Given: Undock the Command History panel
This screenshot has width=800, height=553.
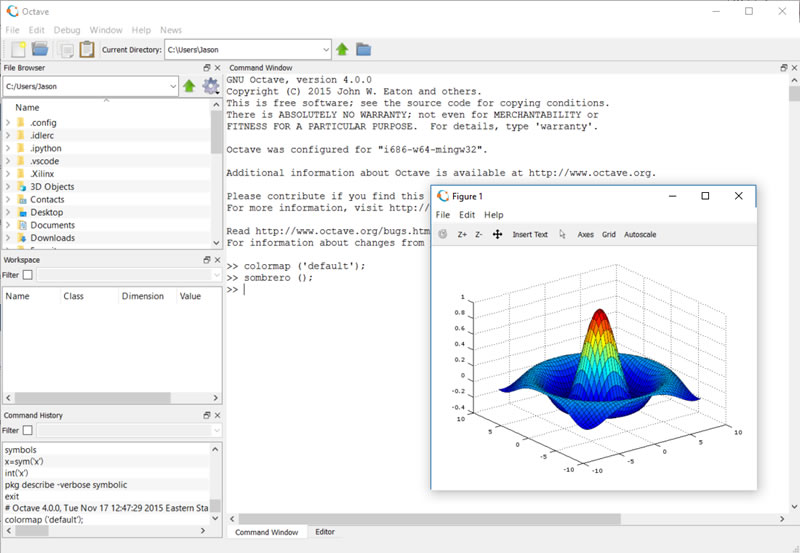Looking at the screenshot, I should 207,415.
